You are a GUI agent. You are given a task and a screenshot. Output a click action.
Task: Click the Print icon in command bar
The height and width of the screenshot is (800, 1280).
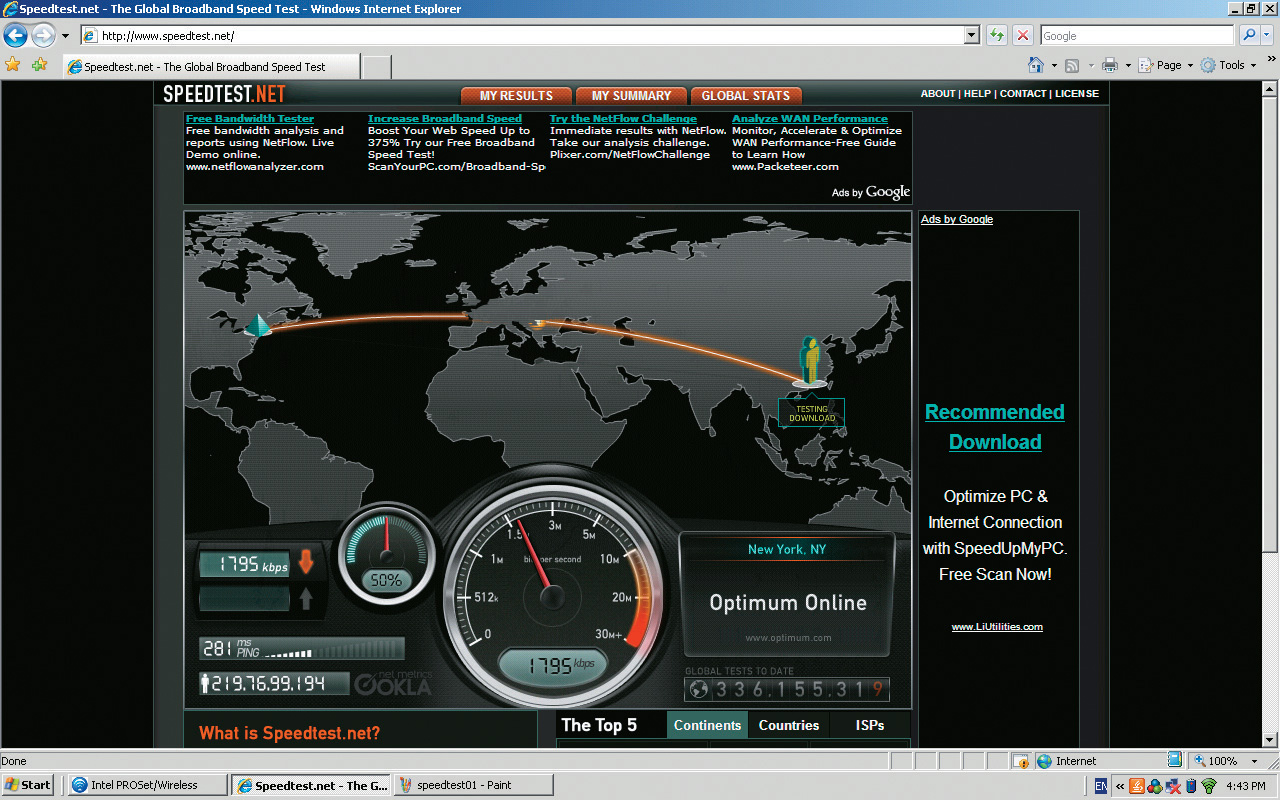click(x=1109, y=65)
